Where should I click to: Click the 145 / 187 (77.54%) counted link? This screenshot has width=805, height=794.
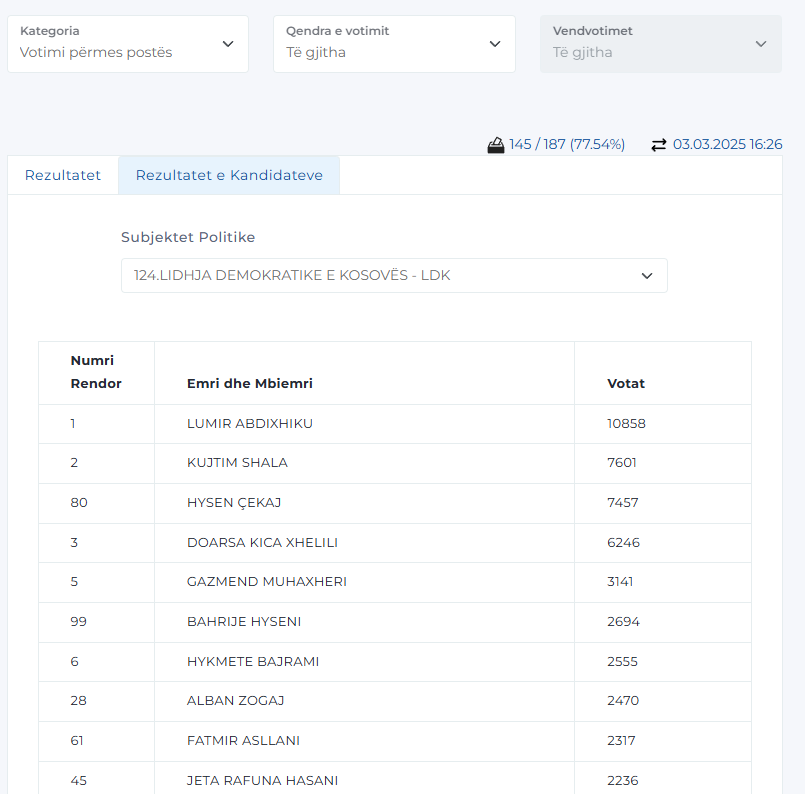[567, 144]
